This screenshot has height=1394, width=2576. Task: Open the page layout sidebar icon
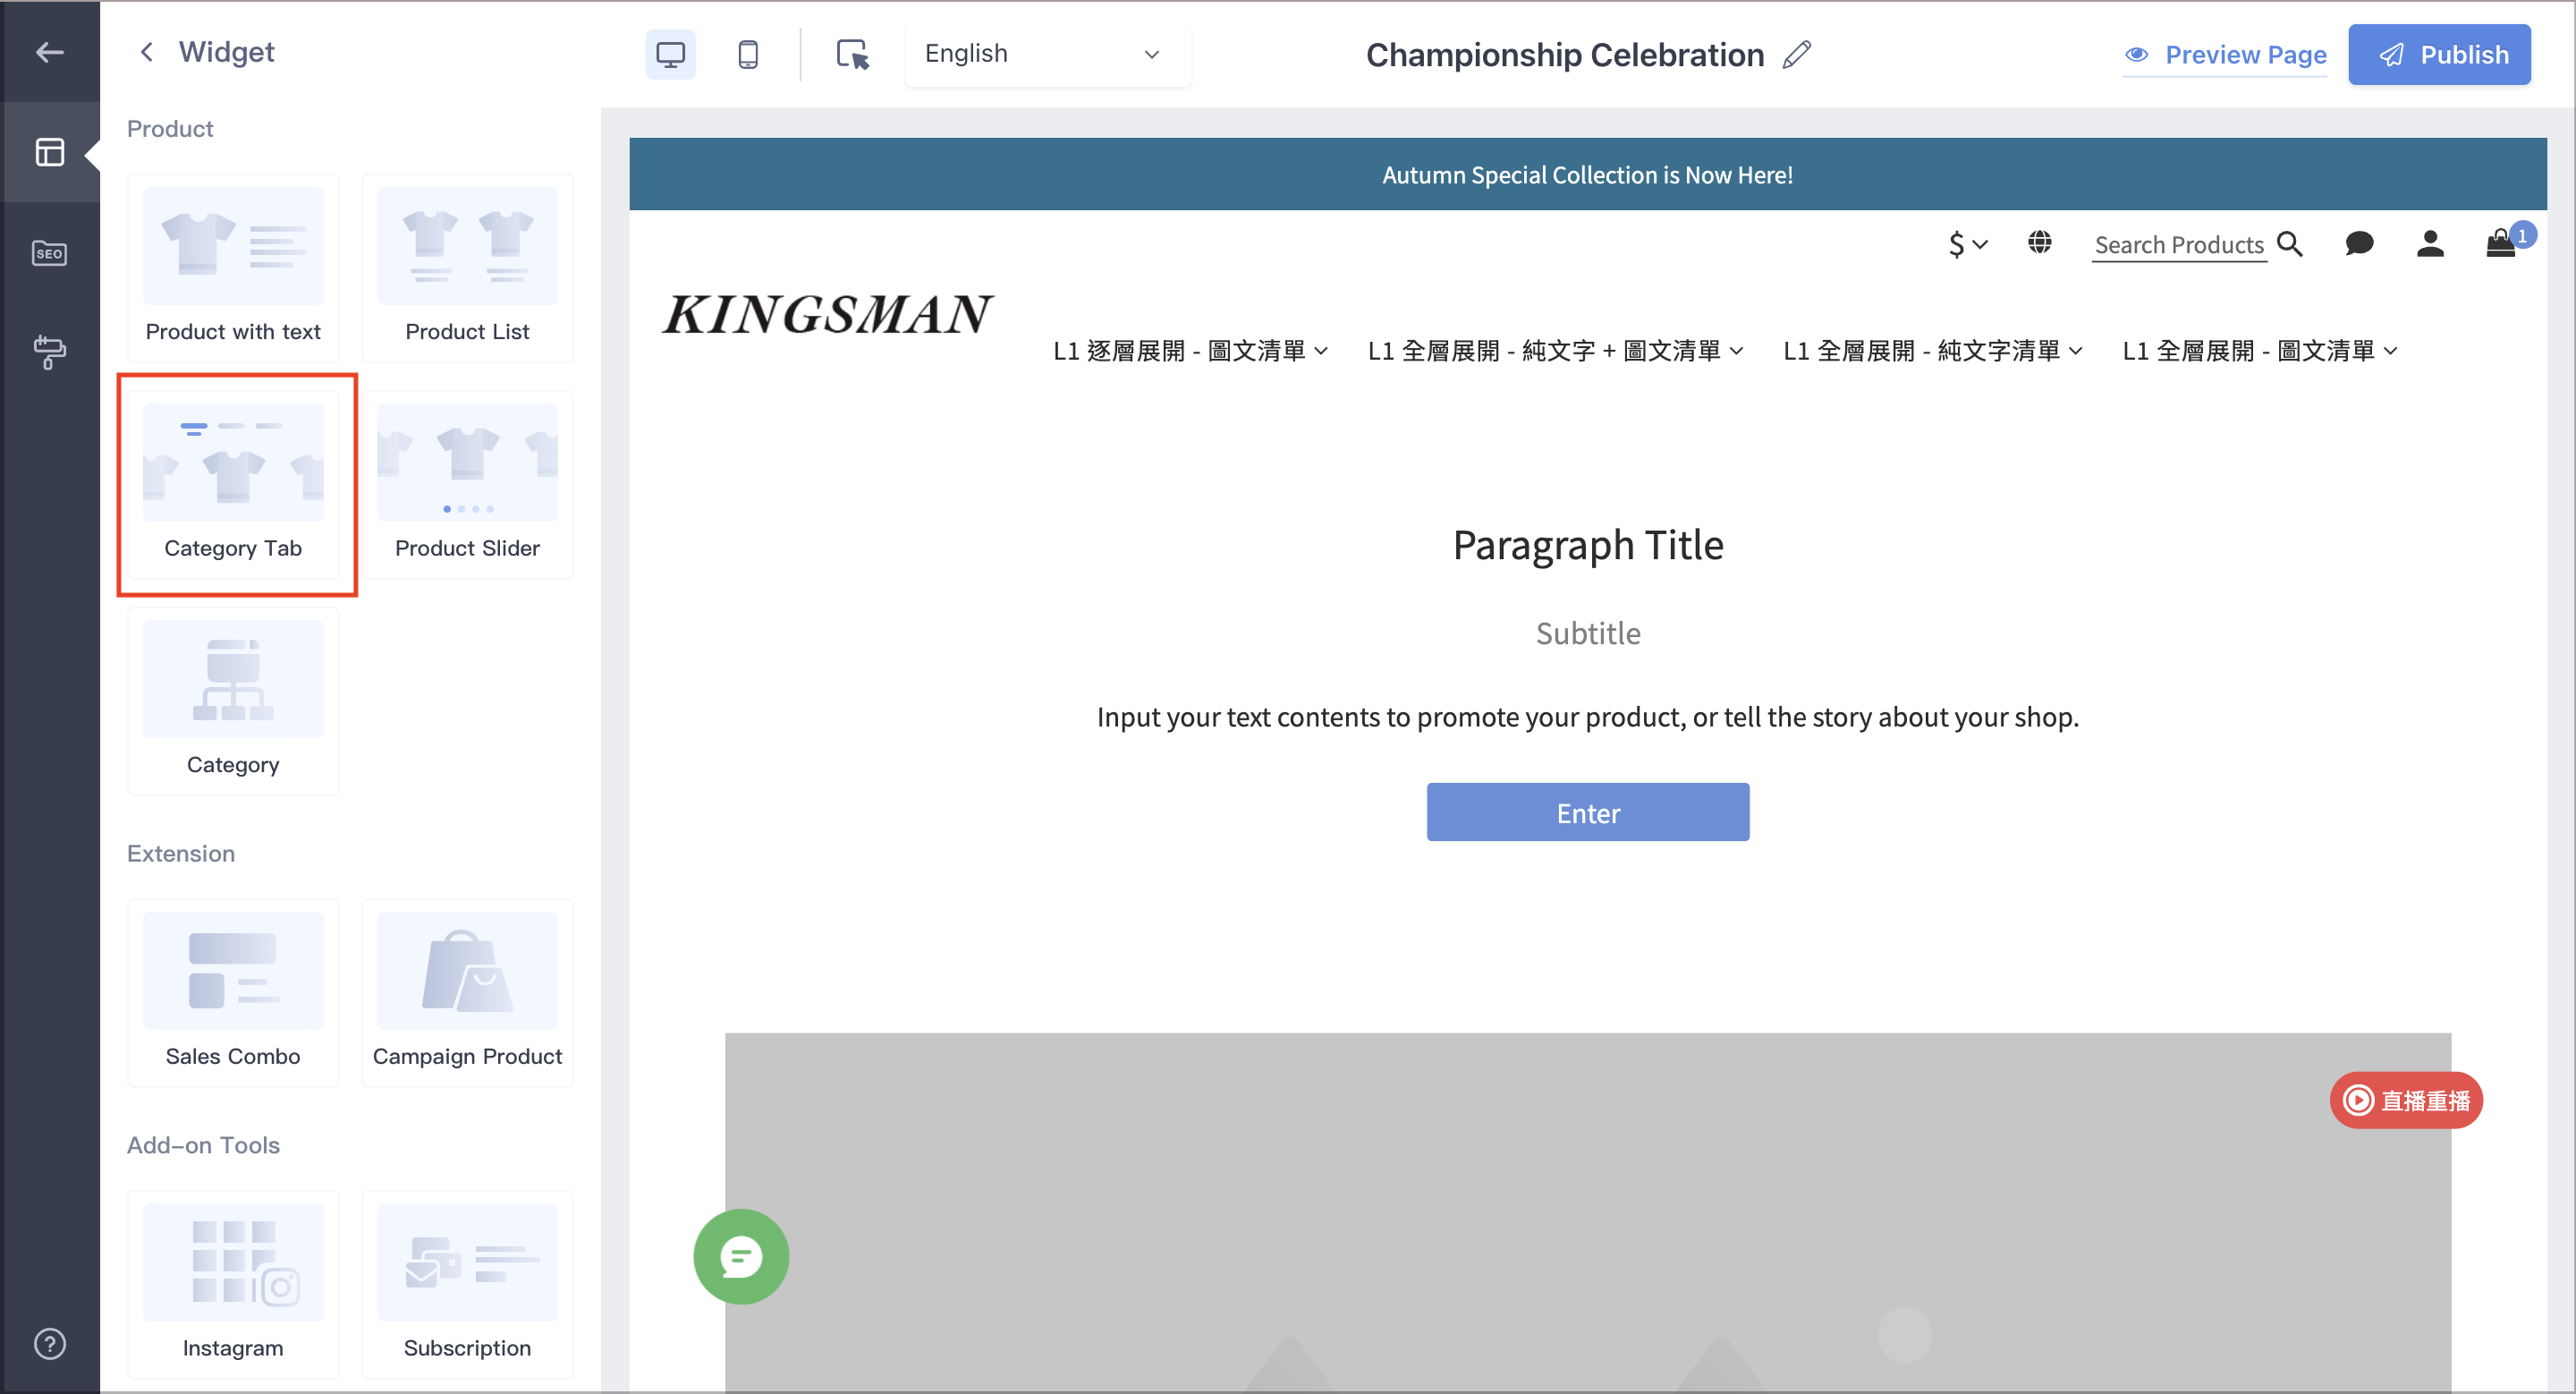(49, 152)
